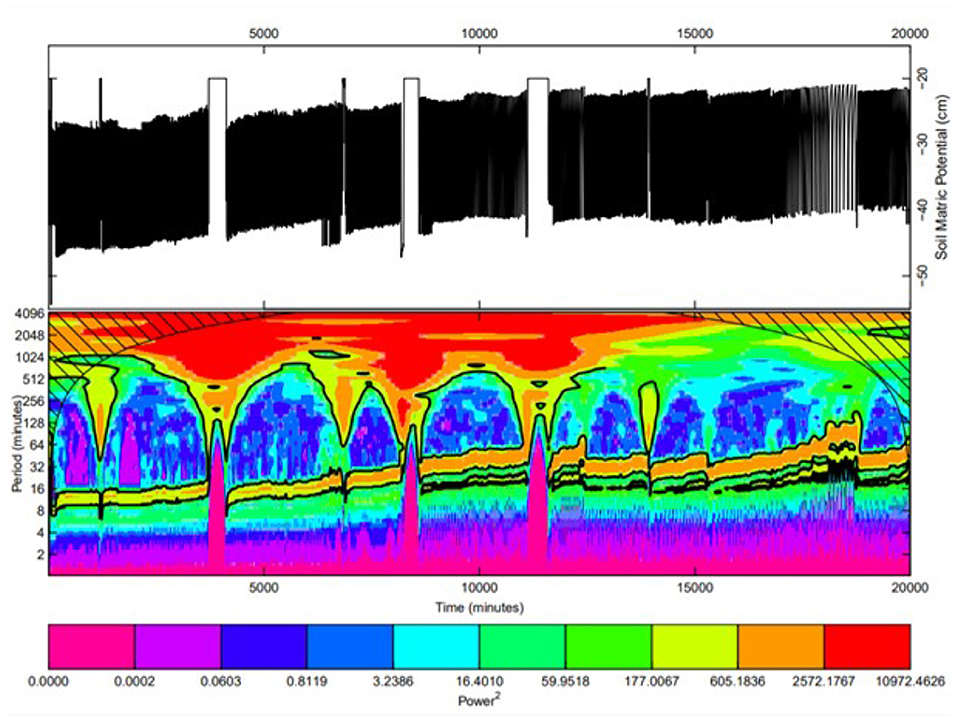The image size is (957, 721).
Task: Click the 'Soil Matric Potential (cm)' label
Action: coord(943,177)
